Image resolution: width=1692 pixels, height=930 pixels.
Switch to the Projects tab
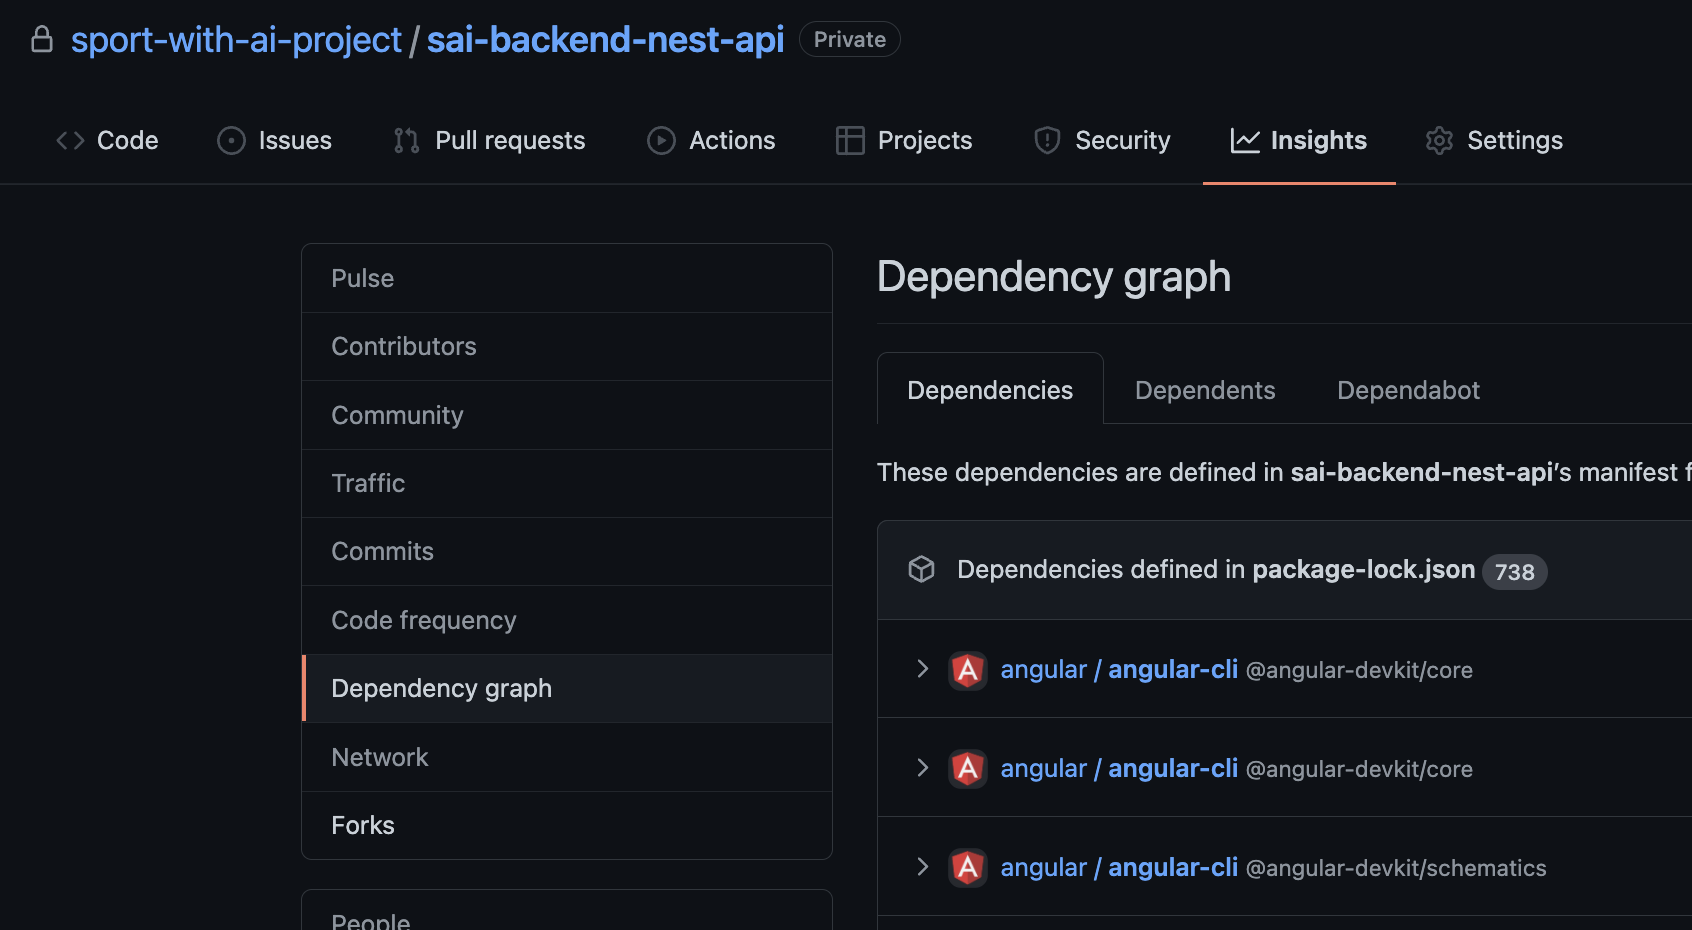(904, 140)
